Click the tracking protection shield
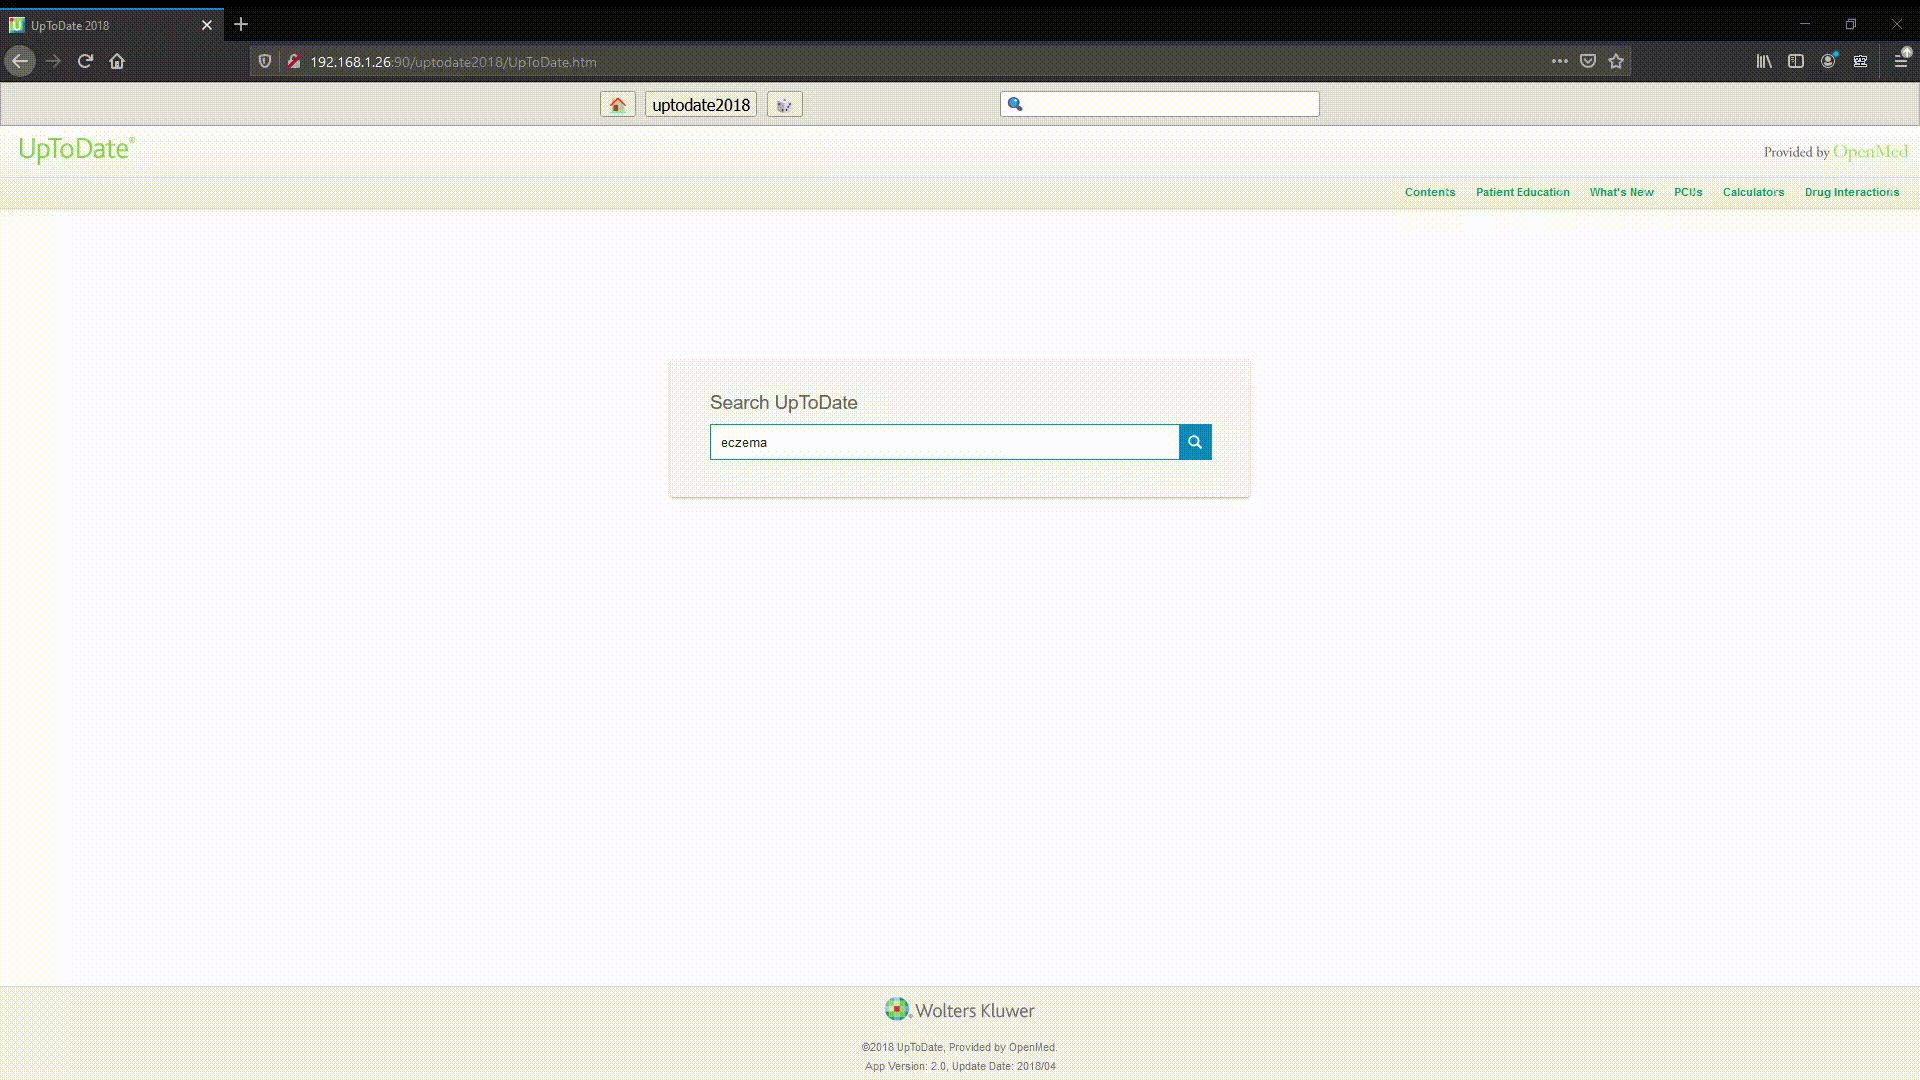 click(x=264, y=61)
